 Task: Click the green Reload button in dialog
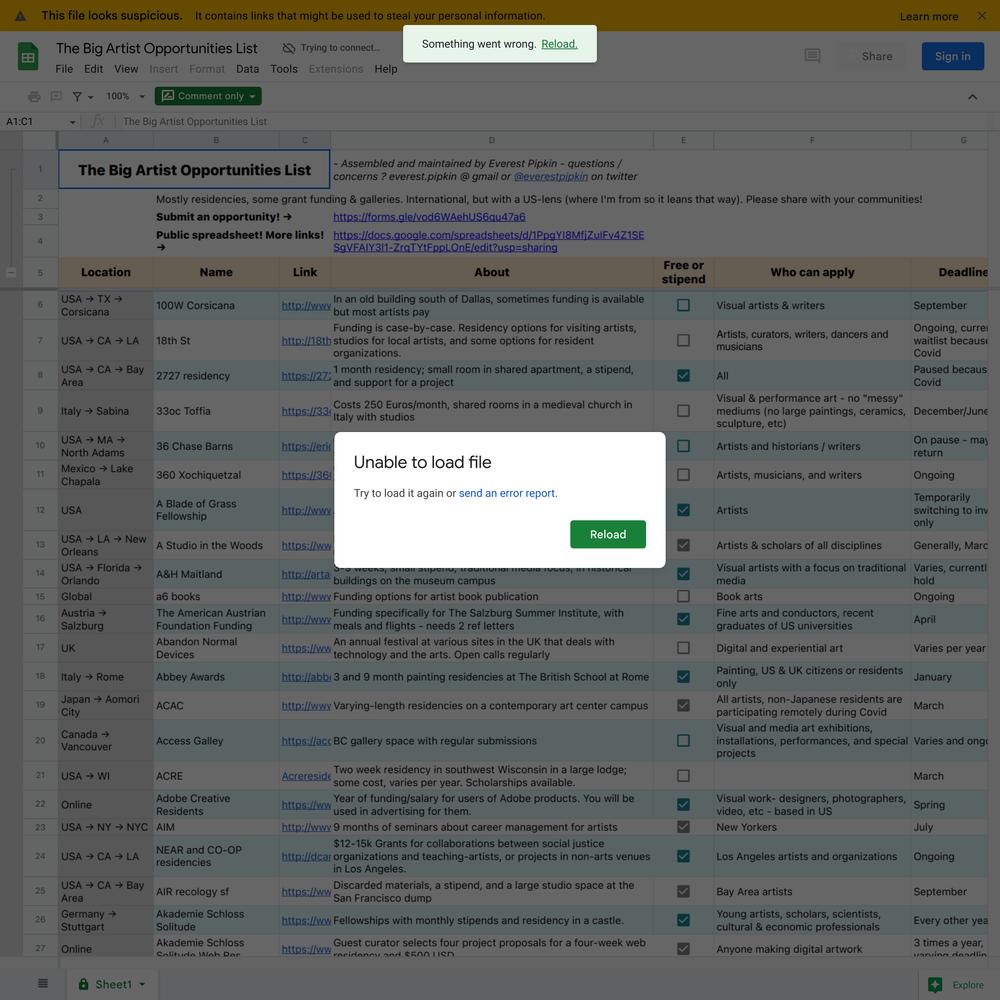click(x=608, y=534)
